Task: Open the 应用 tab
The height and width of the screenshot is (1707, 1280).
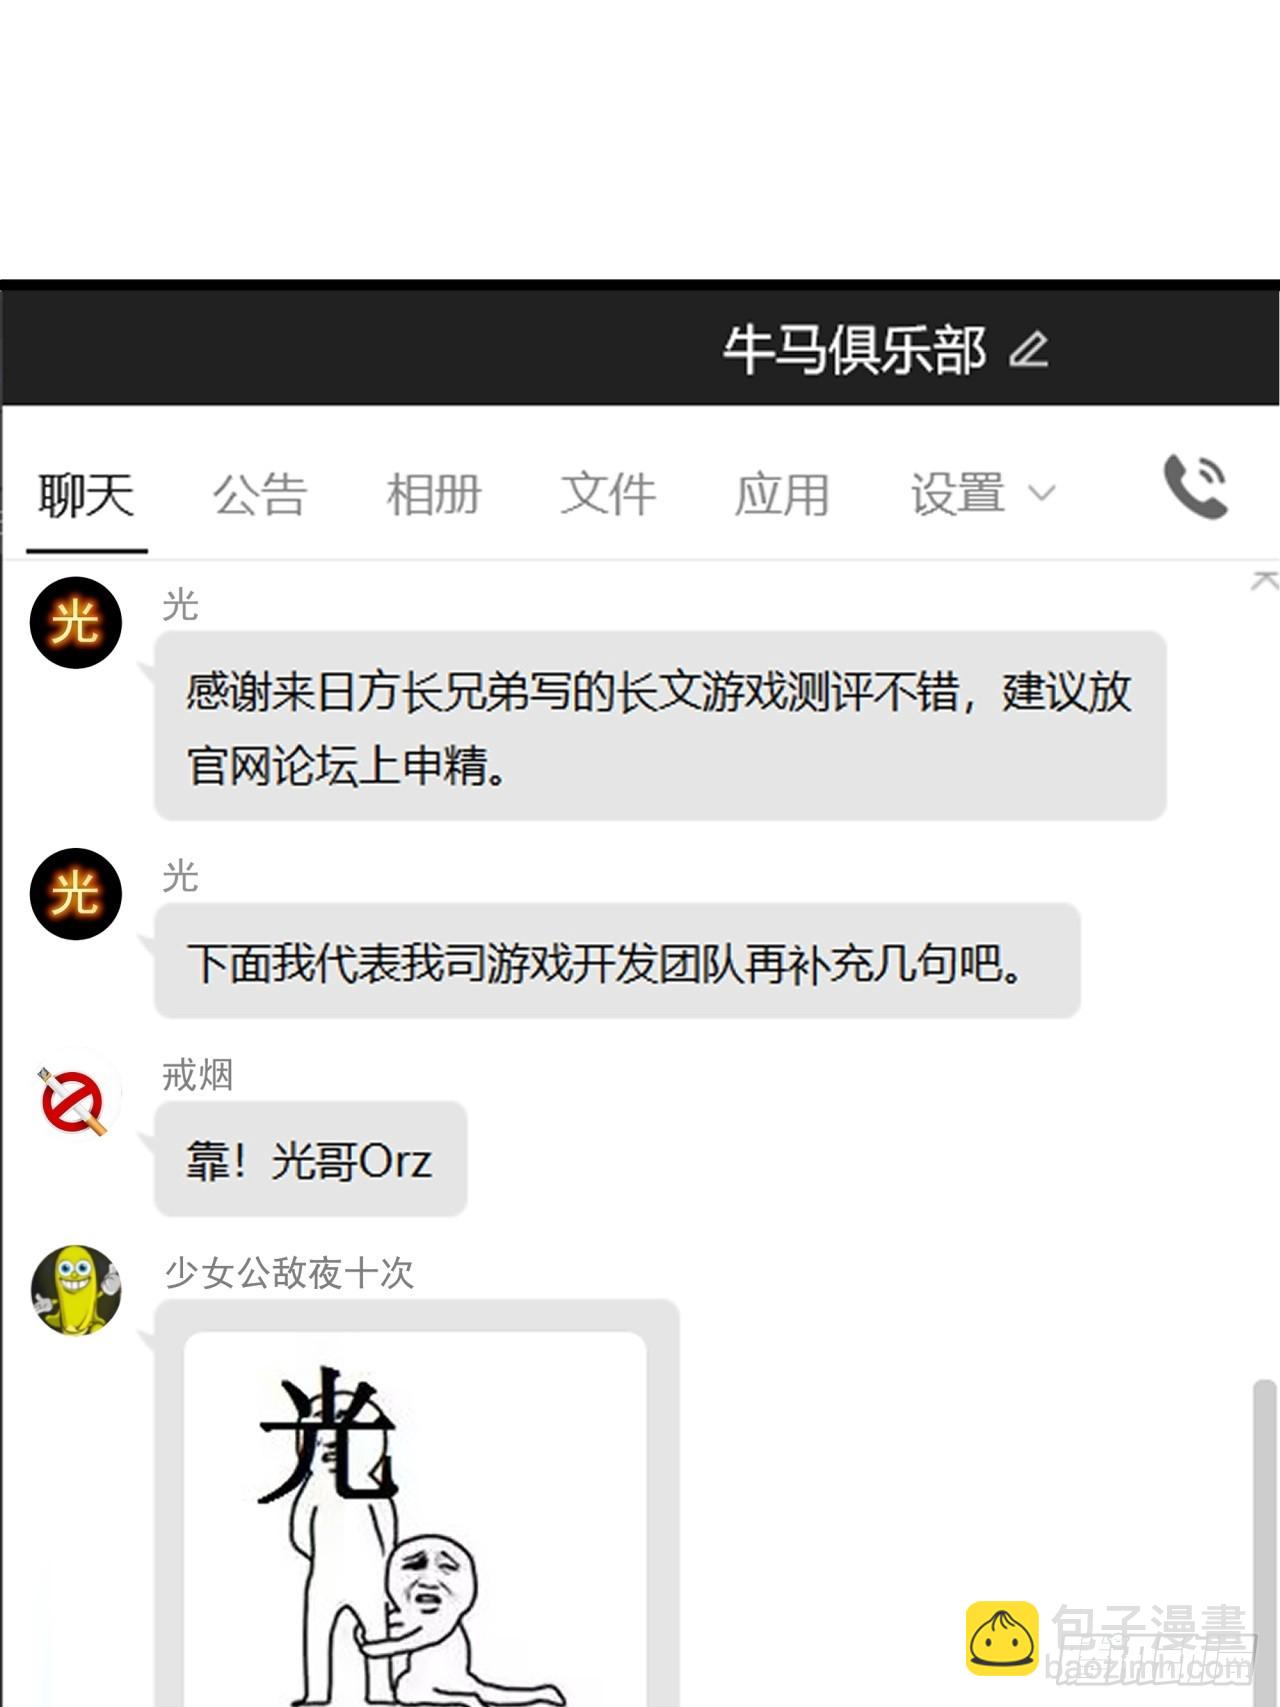Action: (782, 495)
